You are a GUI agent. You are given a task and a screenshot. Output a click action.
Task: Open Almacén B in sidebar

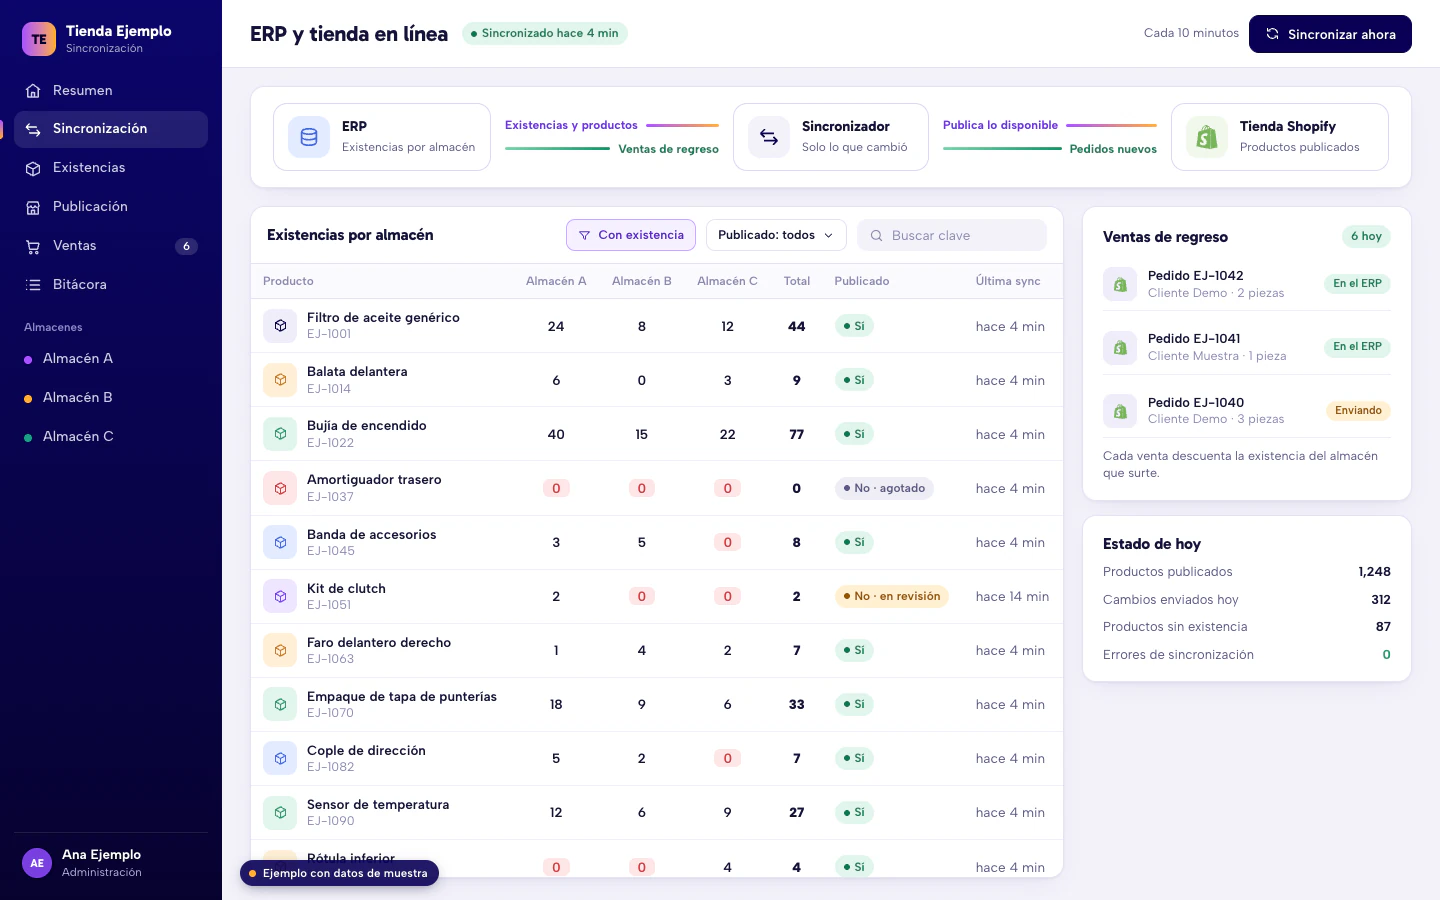(111, 398)
